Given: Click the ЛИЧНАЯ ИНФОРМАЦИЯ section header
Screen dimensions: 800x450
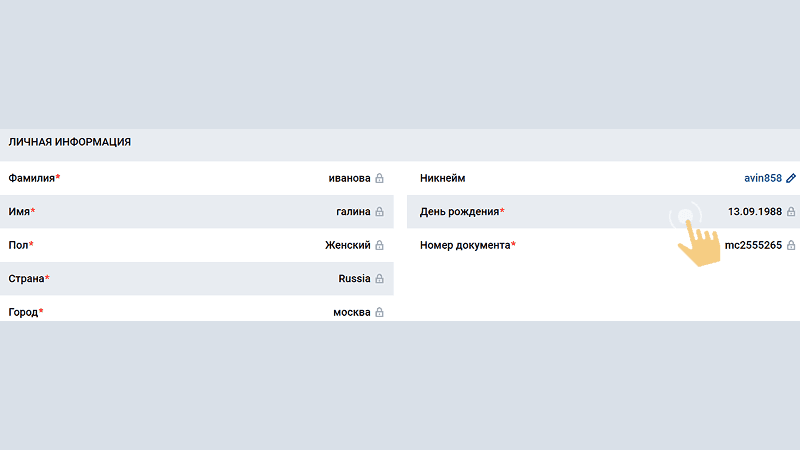Looking at the screenshot, I should click(69, 142).
